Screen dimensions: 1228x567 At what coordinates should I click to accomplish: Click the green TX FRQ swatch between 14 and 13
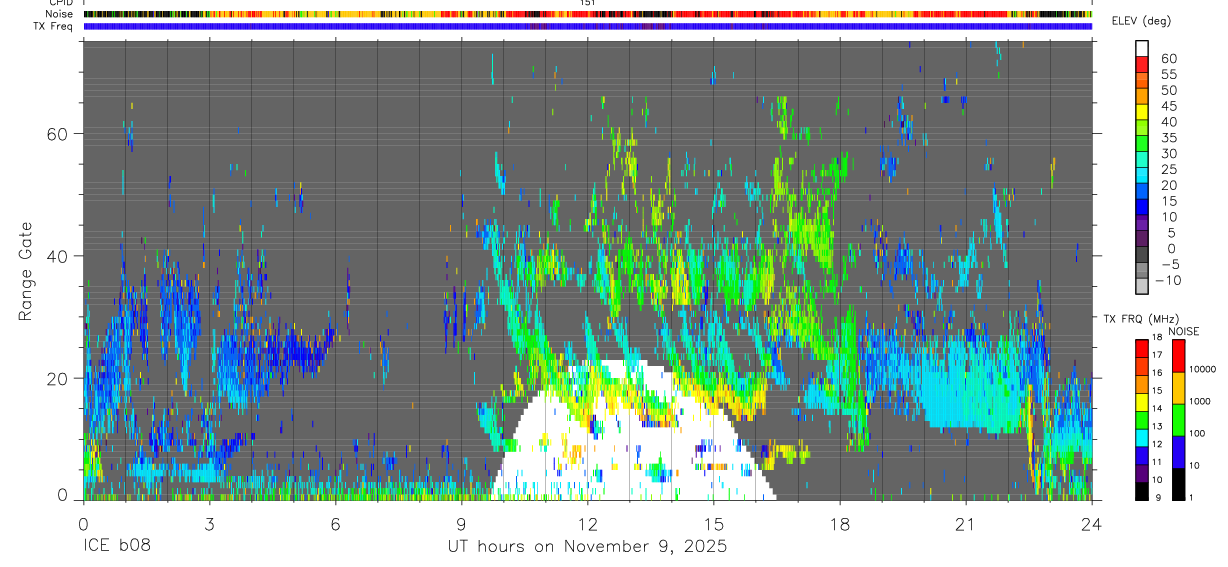1141,419
